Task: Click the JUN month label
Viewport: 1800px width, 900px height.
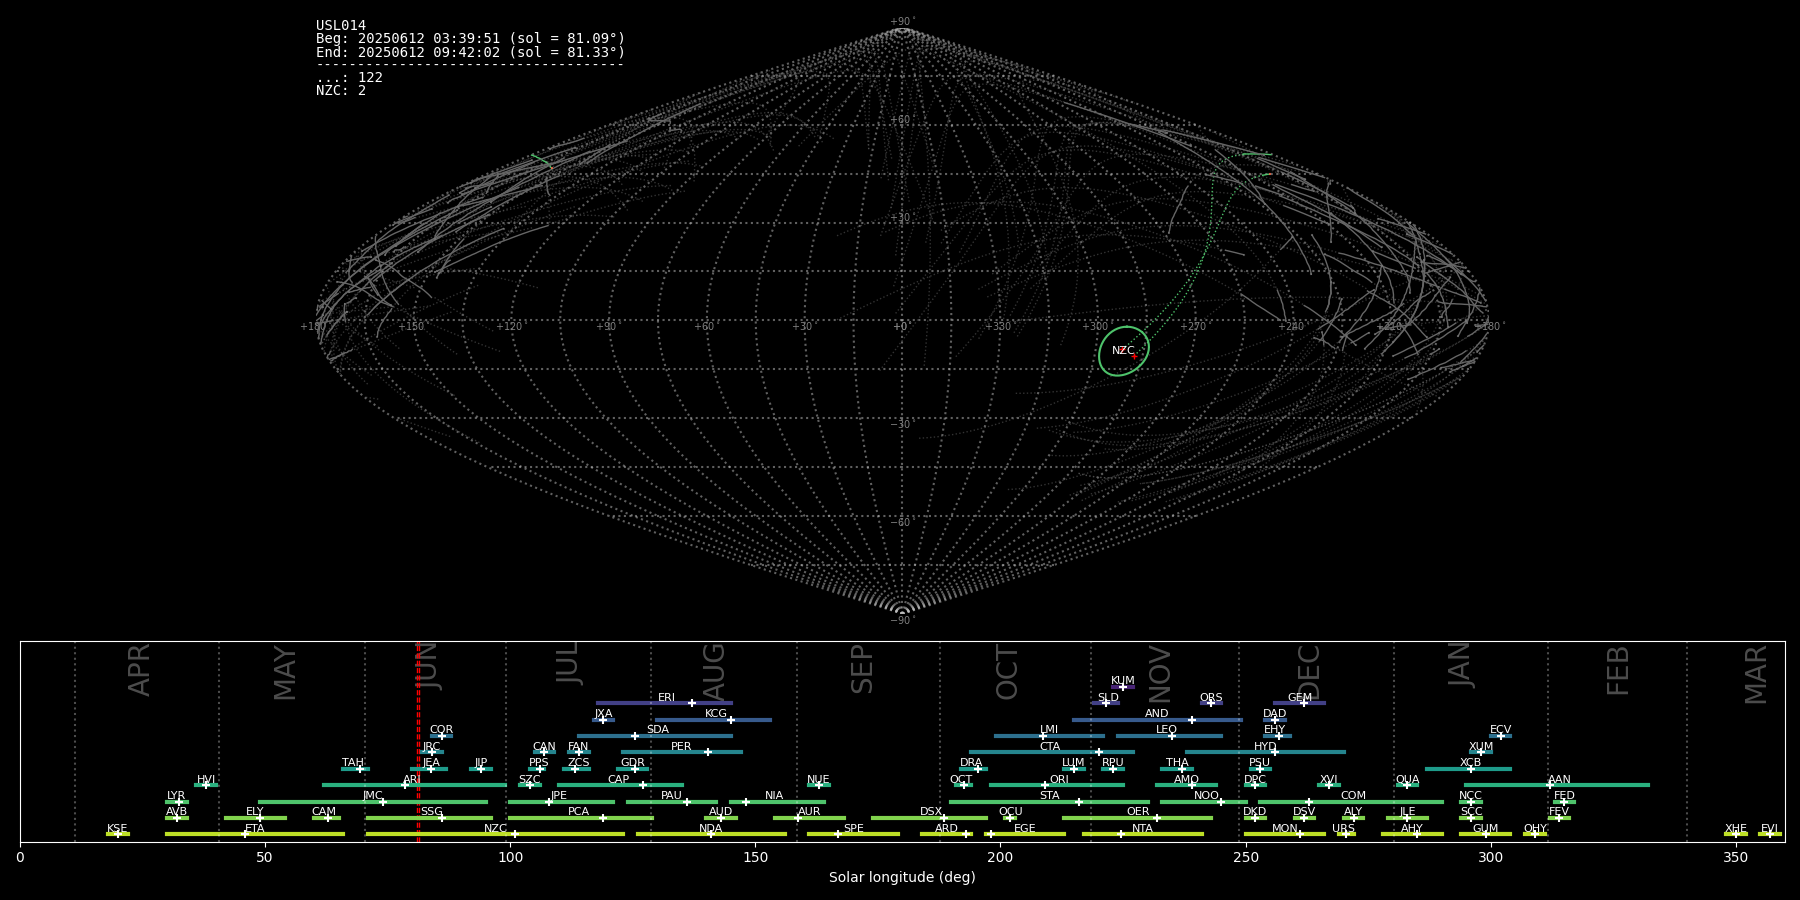Action: (428, 666)
